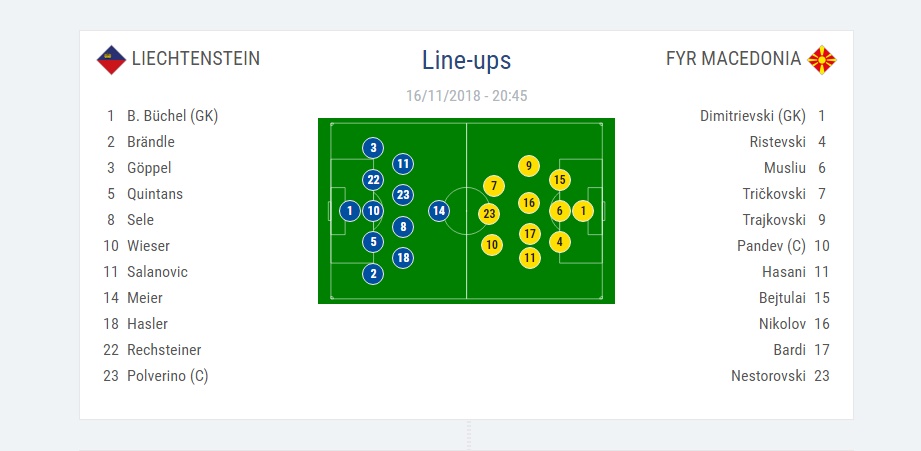Open Nestorovski from the Macedonia lineup
This screenshot has height=451, width=921.
766,376
